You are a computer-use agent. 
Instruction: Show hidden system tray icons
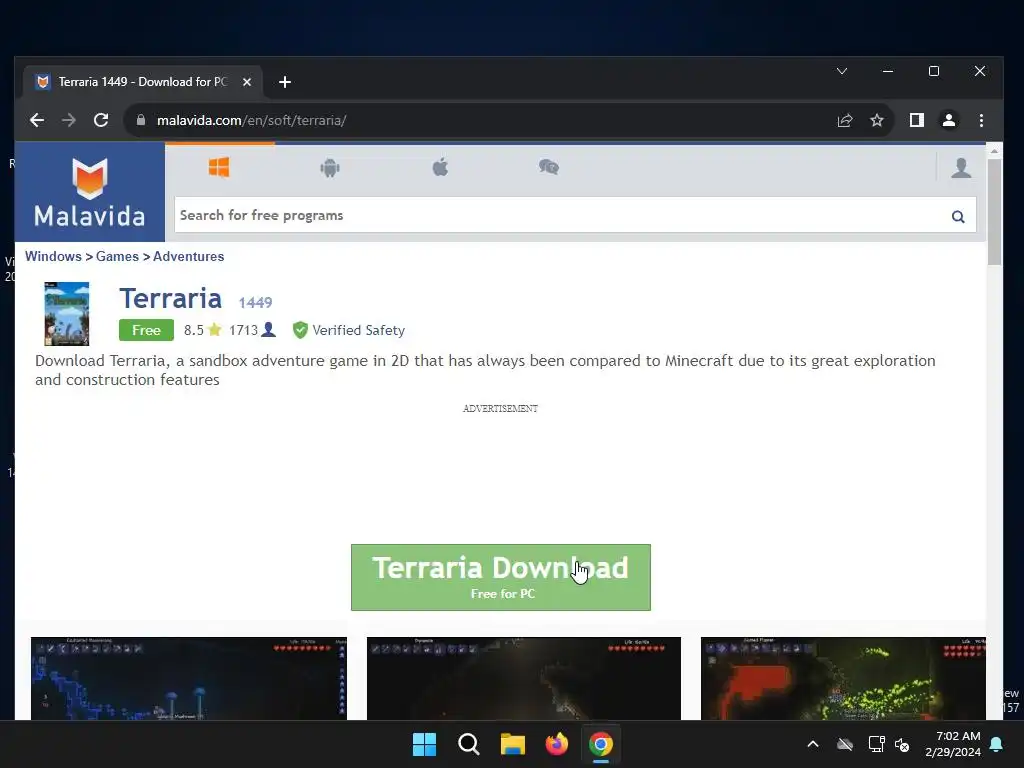(x=813, y=744)
